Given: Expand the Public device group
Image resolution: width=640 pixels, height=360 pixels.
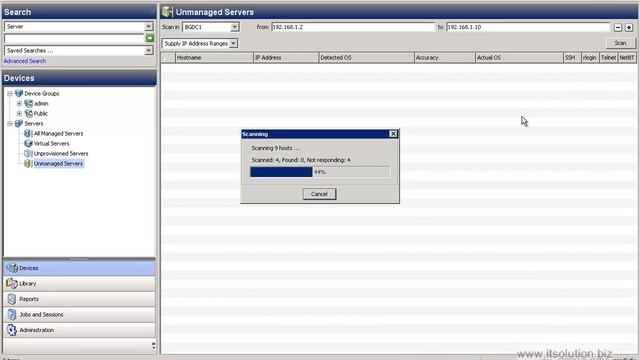Looking at the screenshot, I should point(19,113).
